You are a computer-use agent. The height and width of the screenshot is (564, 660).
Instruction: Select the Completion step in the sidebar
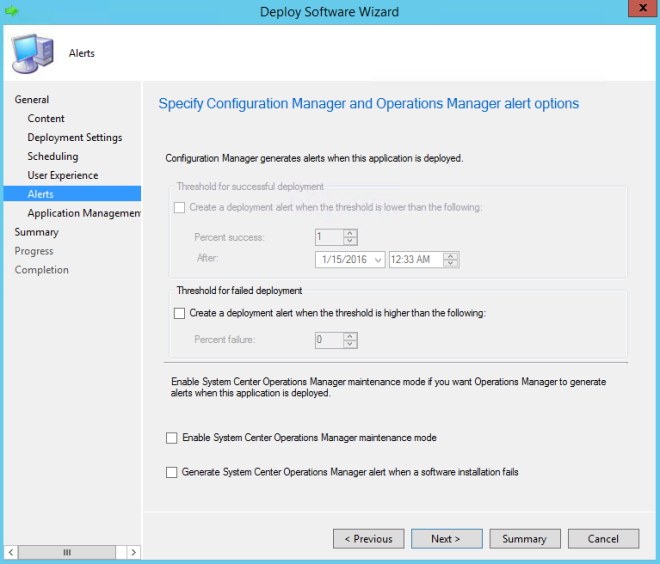click(41, 270)
